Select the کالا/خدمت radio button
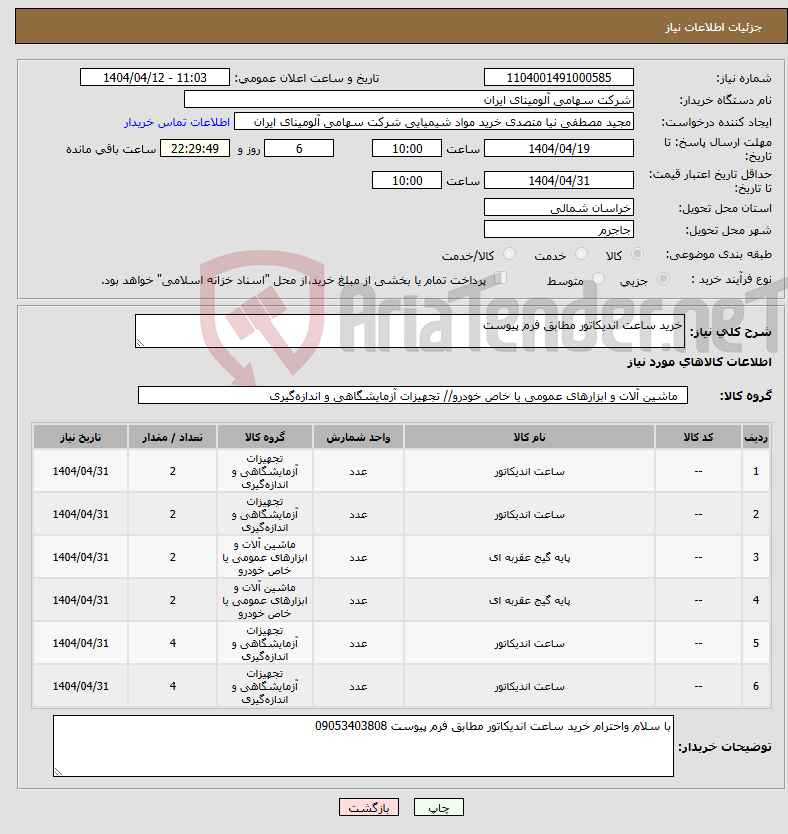Image resolution: width=788 pixels, height=834 pixels. point(509,254)
